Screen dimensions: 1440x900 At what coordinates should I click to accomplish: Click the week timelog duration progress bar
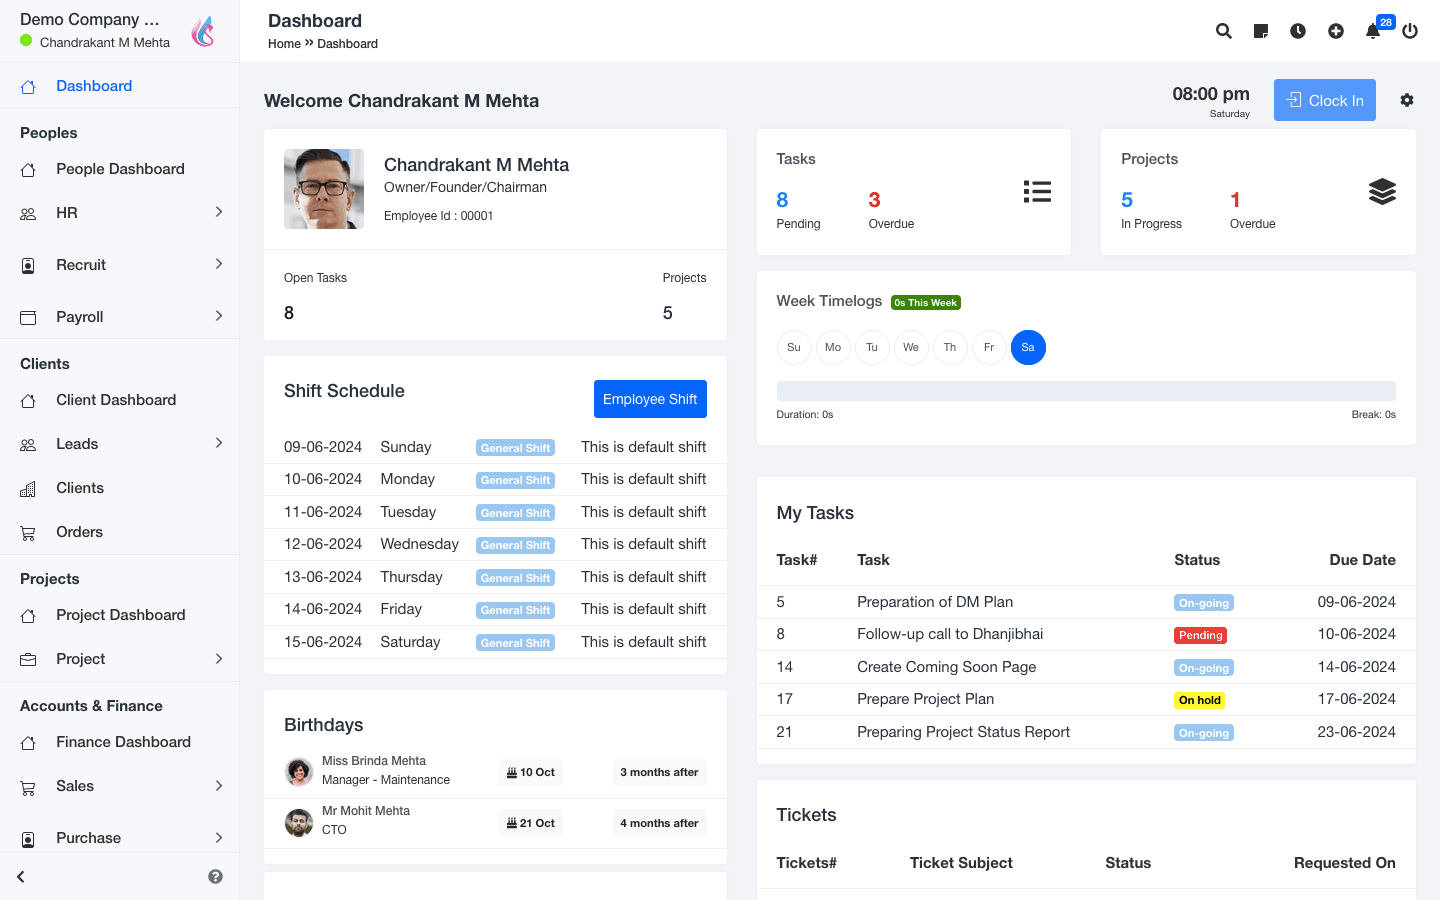click(1086, 391)
